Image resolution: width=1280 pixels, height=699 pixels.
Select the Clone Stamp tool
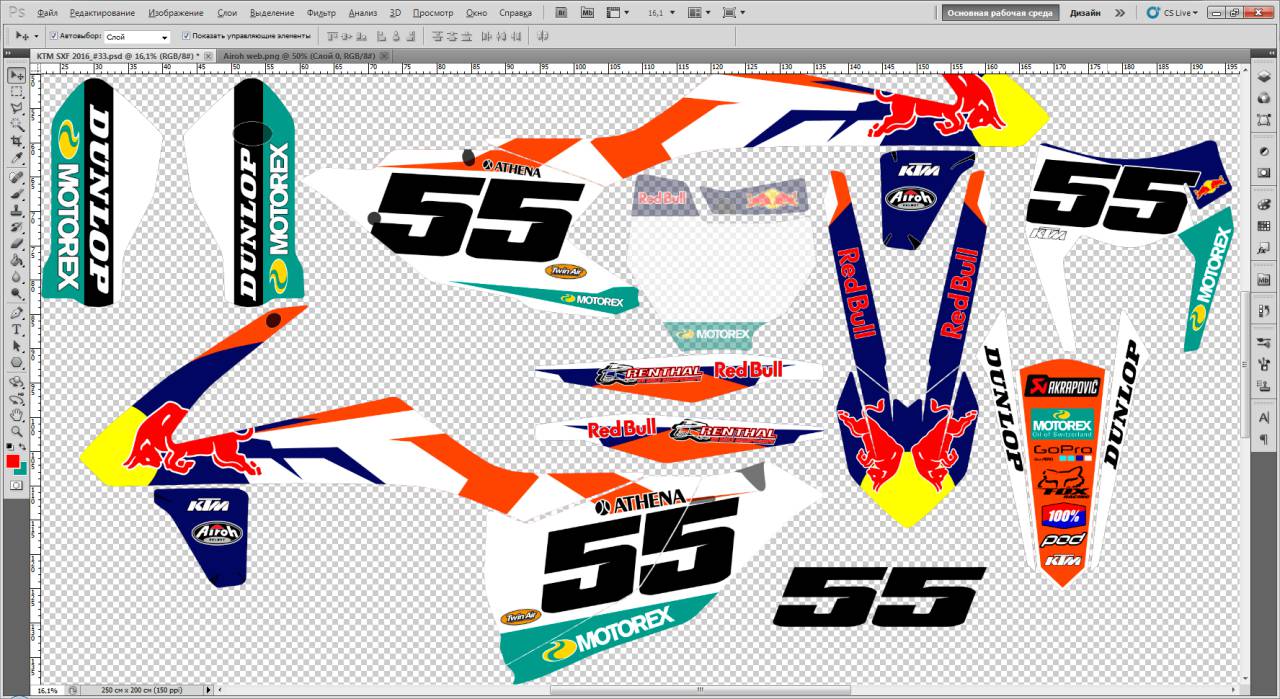(x=17, y=212)
